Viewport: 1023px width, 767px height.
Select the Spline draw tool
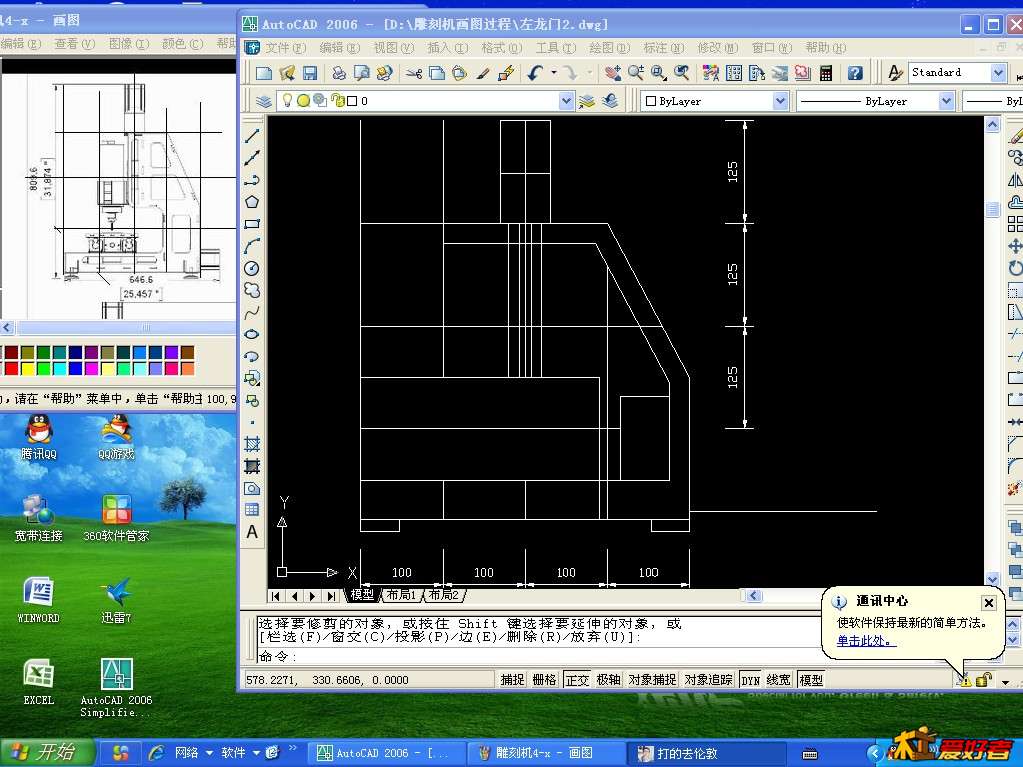252,312
